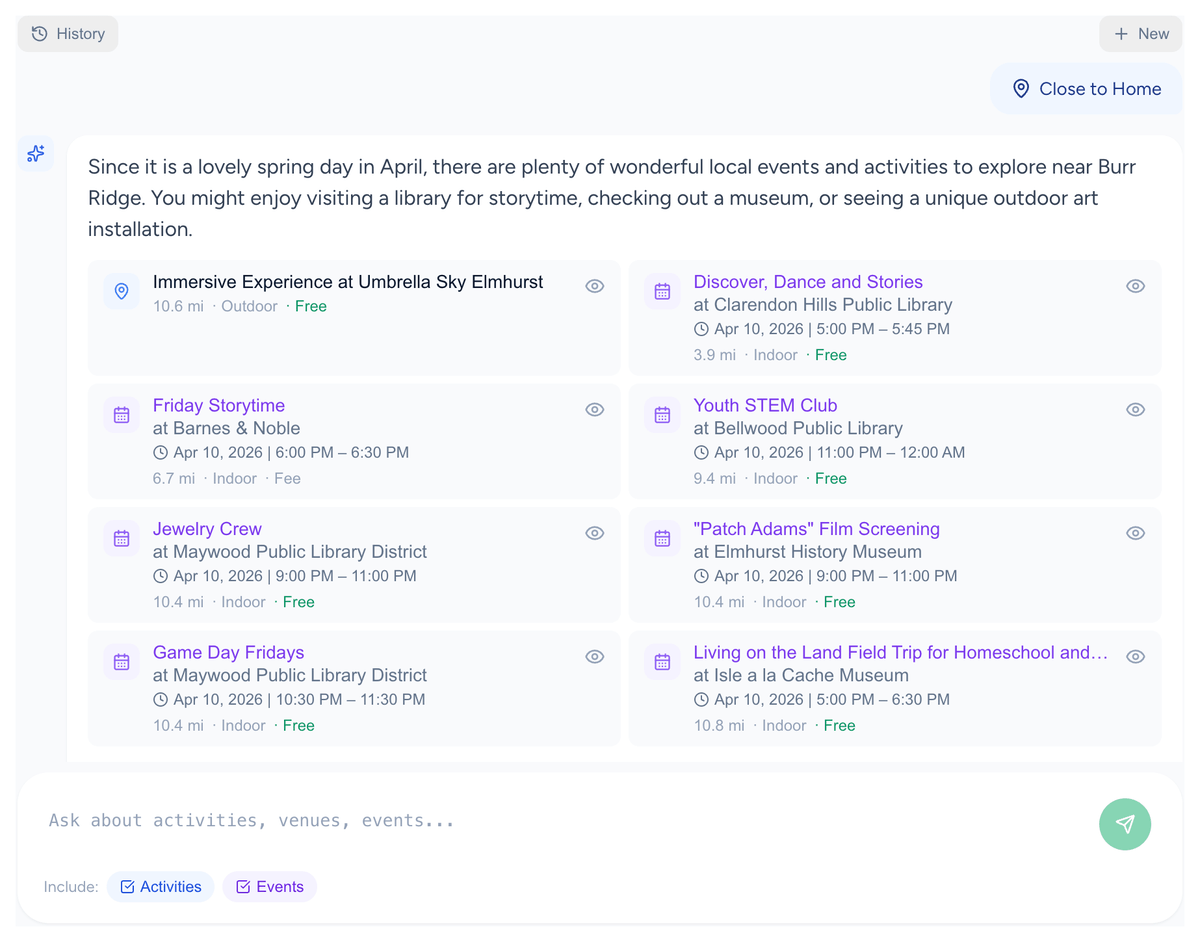Click "Apr 10, 2026 | 10:30 PM – 11:30 PM" time

point(299,700)
